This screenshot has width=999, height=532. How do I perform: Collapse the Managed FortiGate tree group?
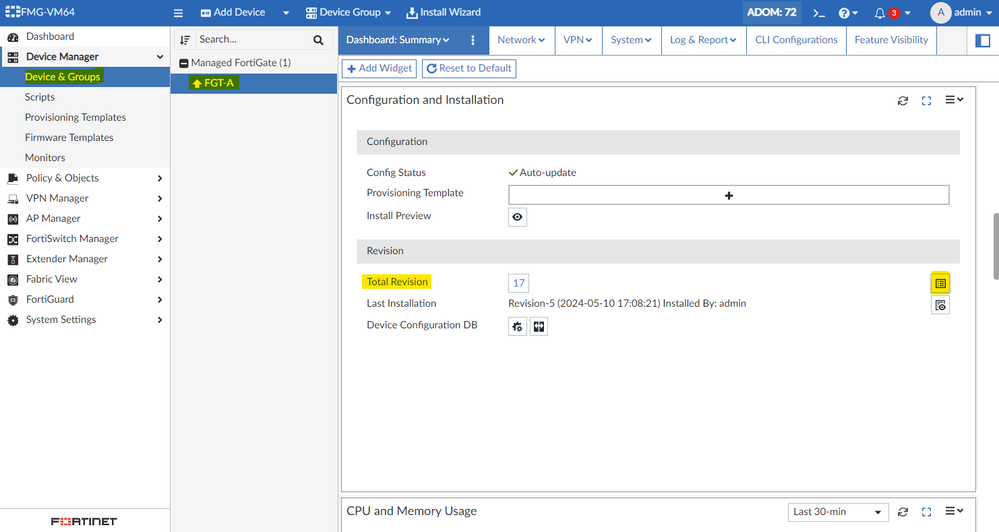pos(184,63)
